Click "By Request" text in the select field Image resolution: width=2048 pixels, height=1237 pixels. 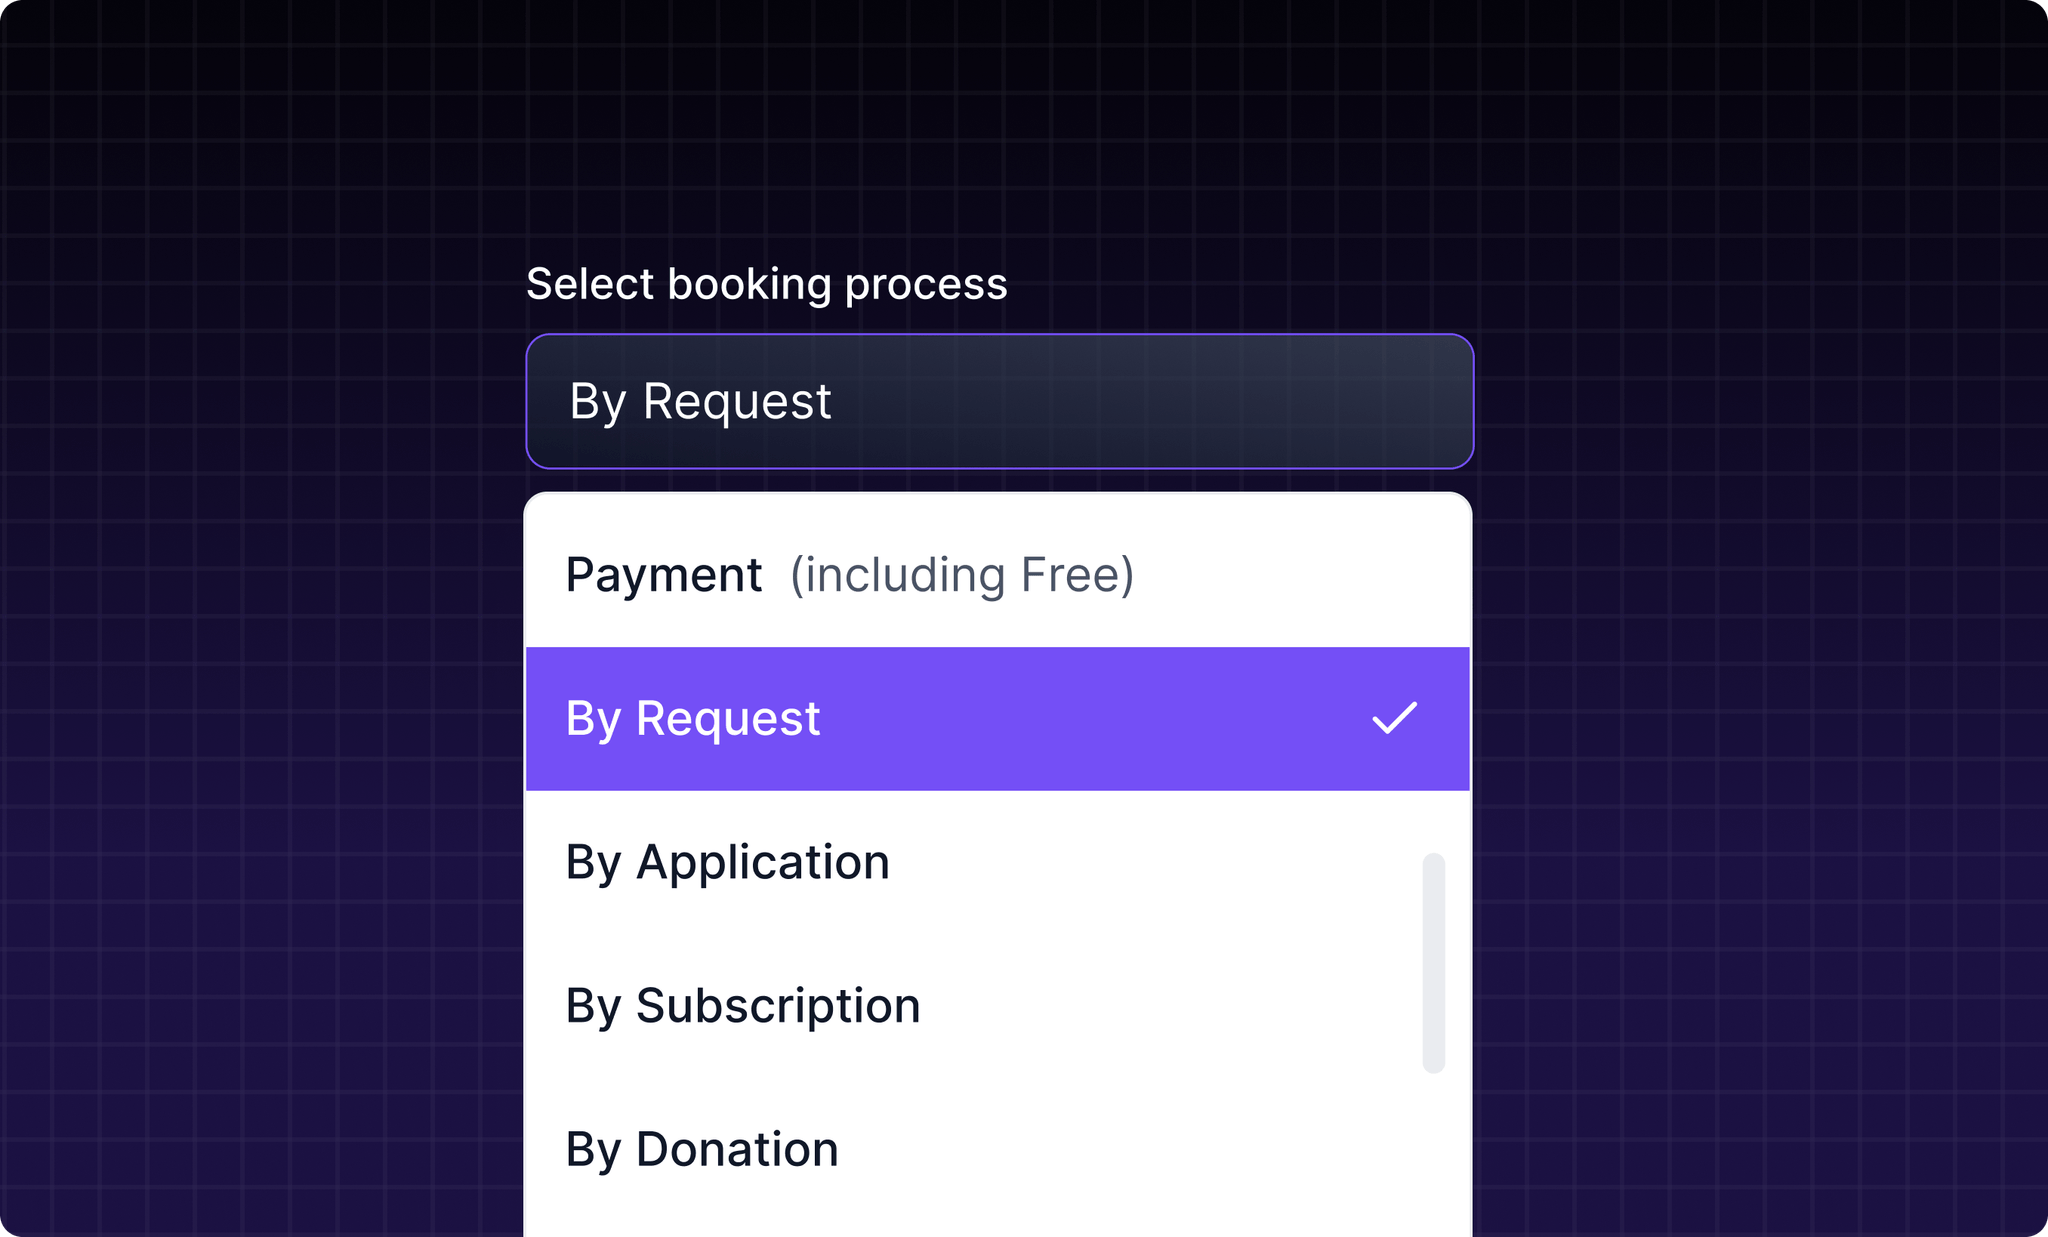tap(700, 402)
